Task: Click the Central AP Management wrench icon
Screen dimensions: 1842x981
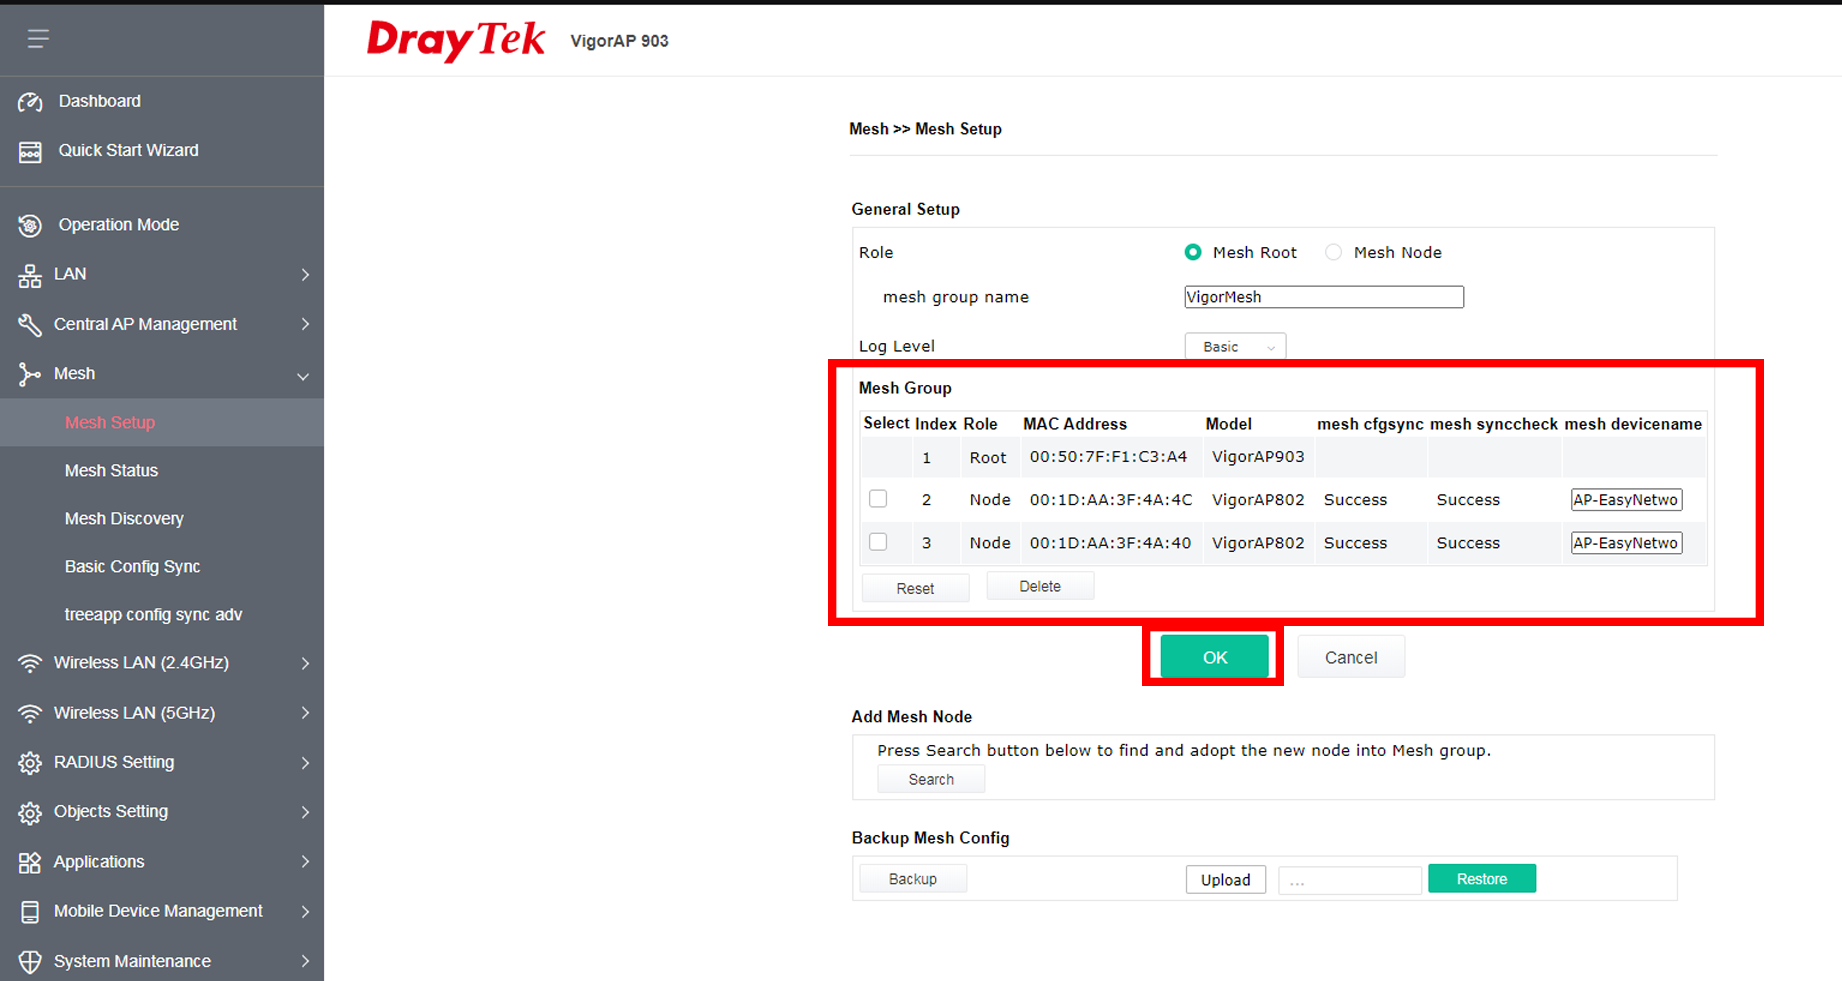Action: point(30,324)
